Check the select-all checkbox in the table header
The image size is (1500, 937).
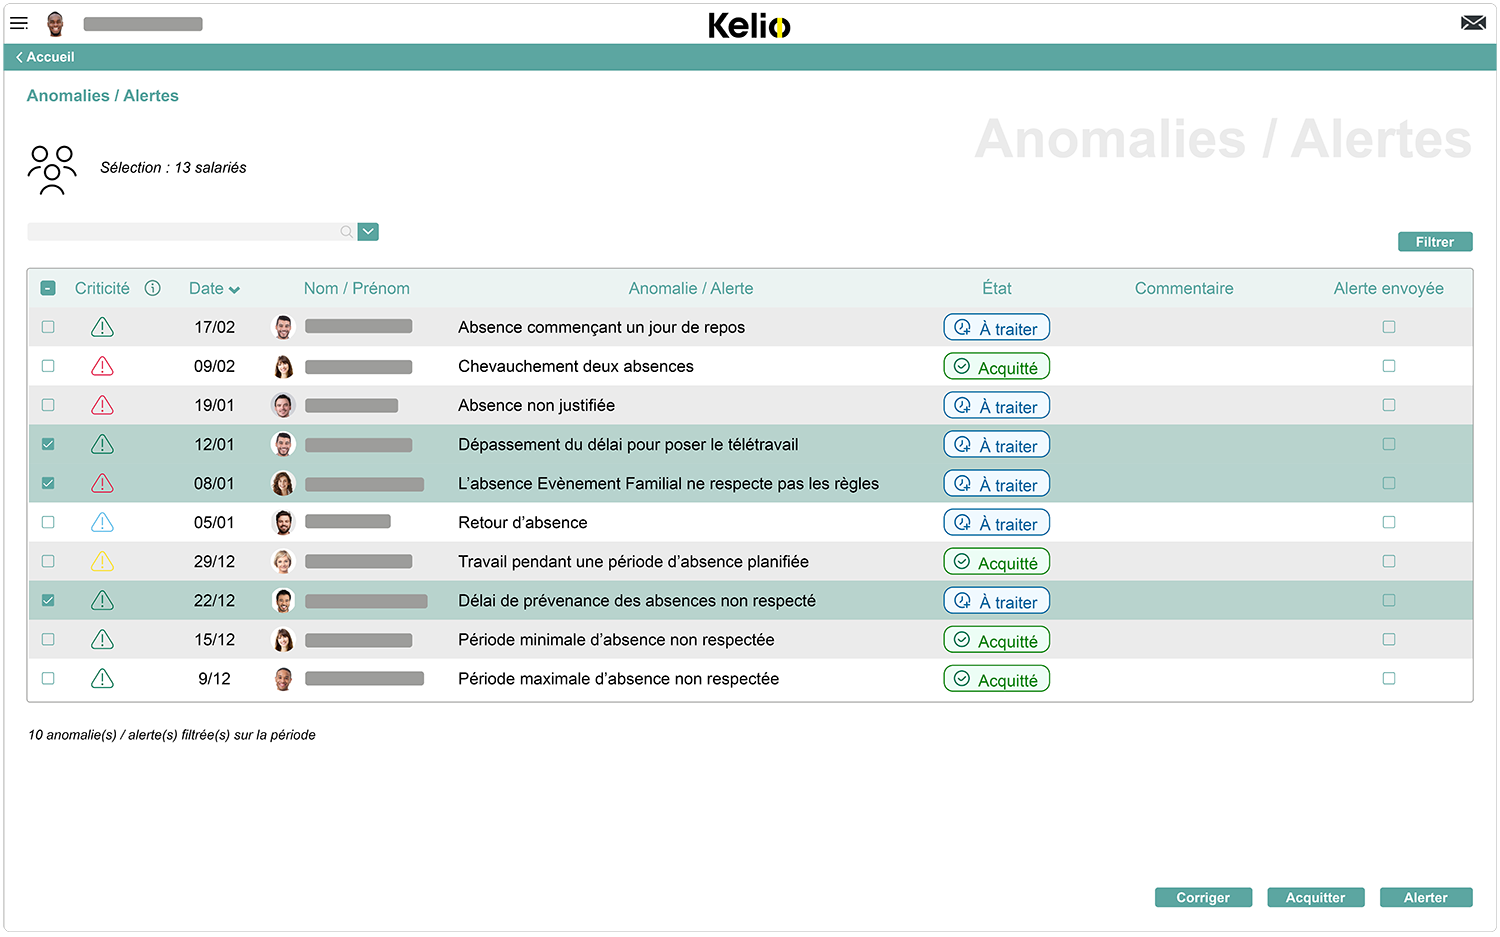(x=47, y=288)
